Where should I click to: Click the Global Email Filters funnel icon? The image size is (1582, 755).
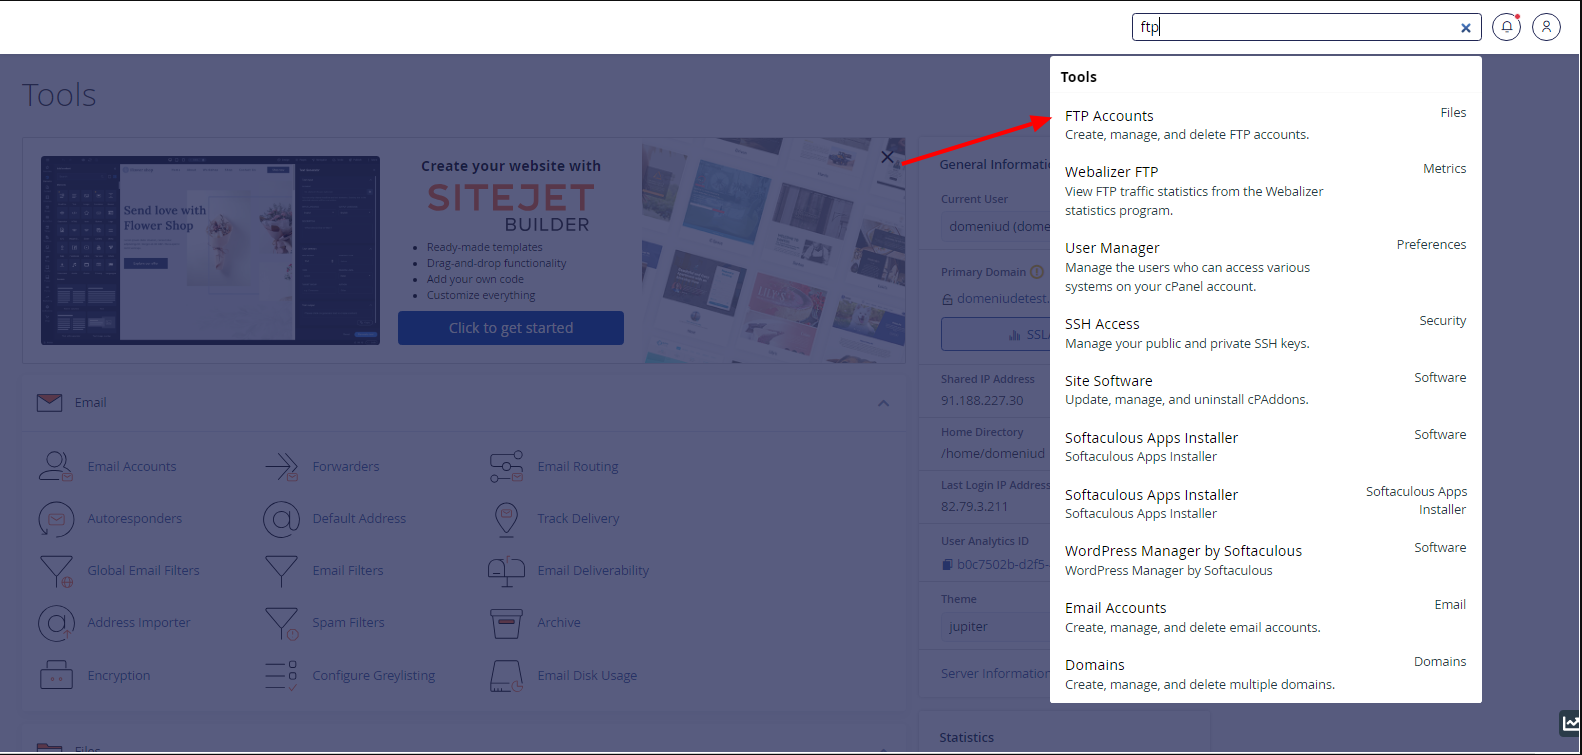click(56, 571)
